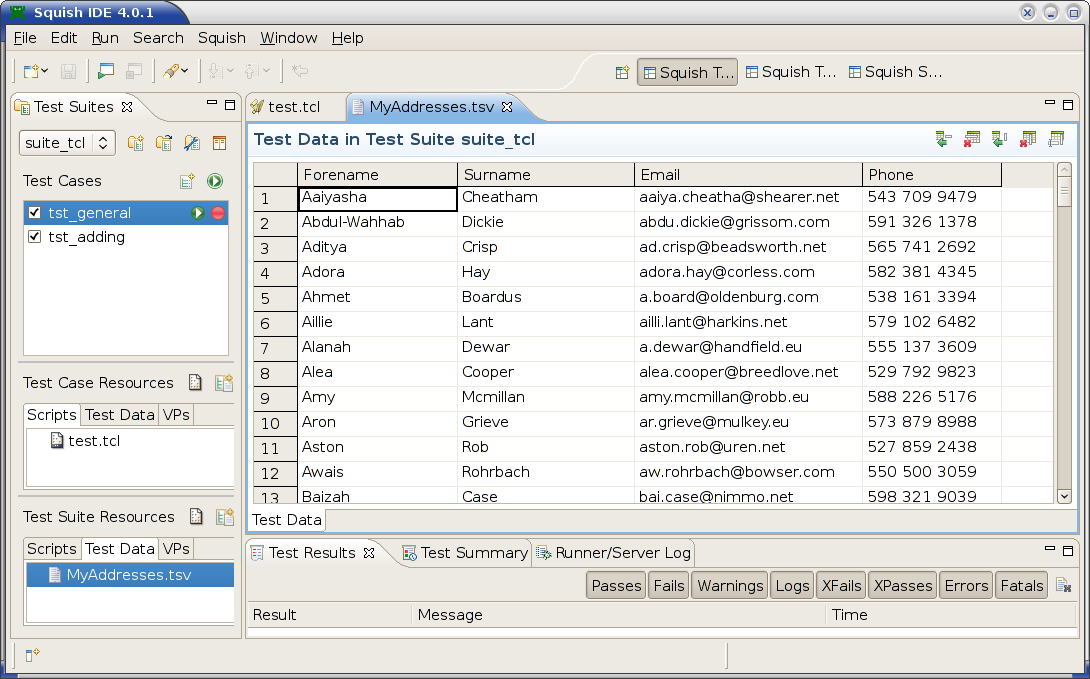Run the whole test suite via green play icon
1090x679 pixels.
(x=215, y=181)
